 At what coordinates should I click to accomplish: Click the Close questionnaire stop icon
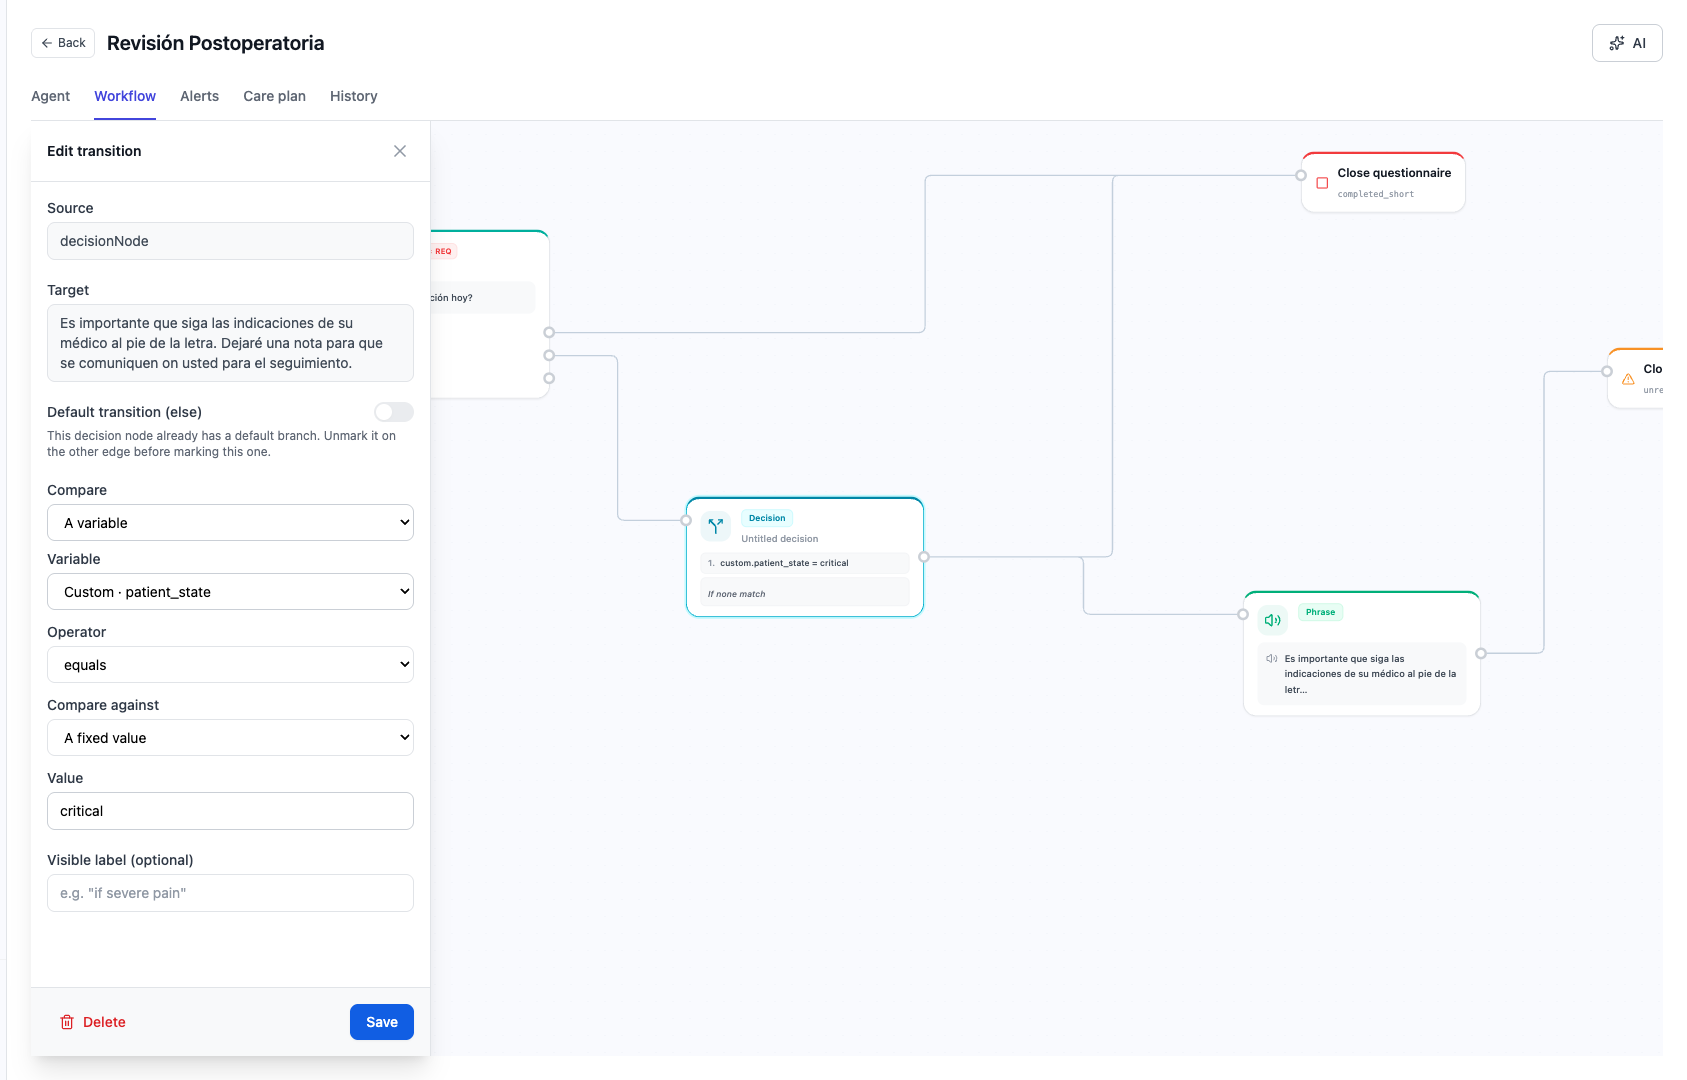[x=1322, y=183]
